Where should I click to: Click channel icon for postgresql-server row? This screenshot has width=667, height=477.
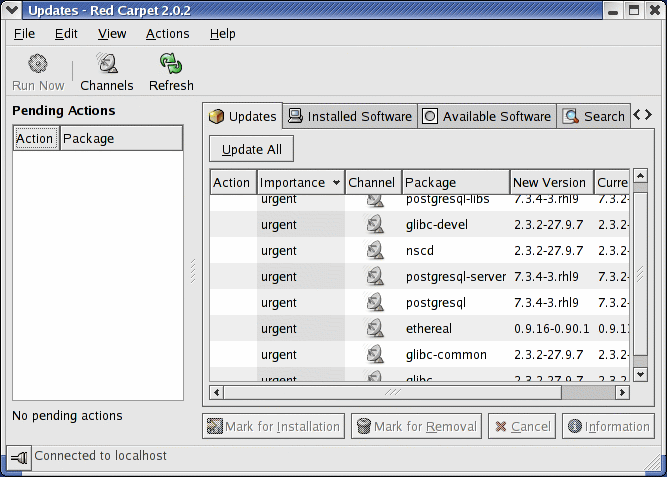375,277
